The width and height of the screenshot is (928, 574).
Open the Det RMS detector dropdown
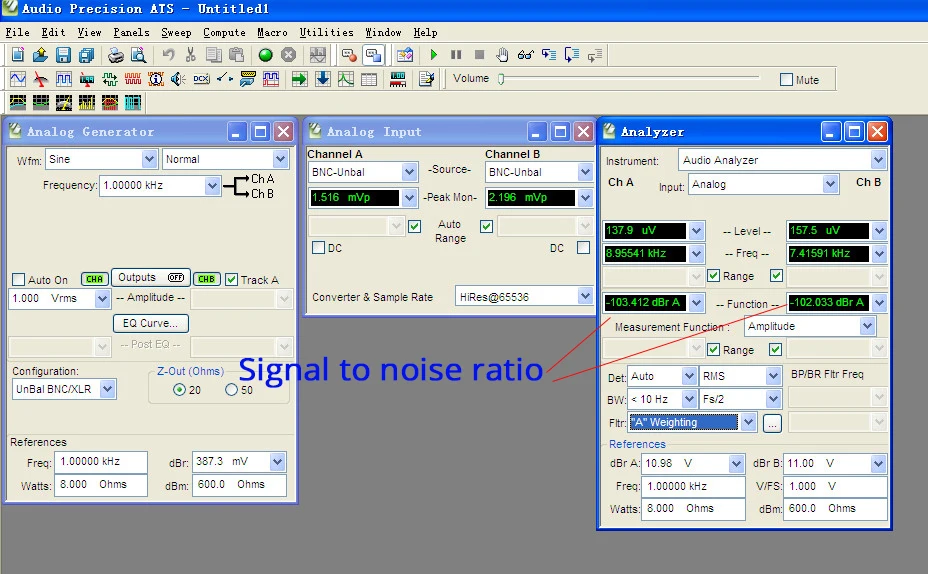coord(773,376)
